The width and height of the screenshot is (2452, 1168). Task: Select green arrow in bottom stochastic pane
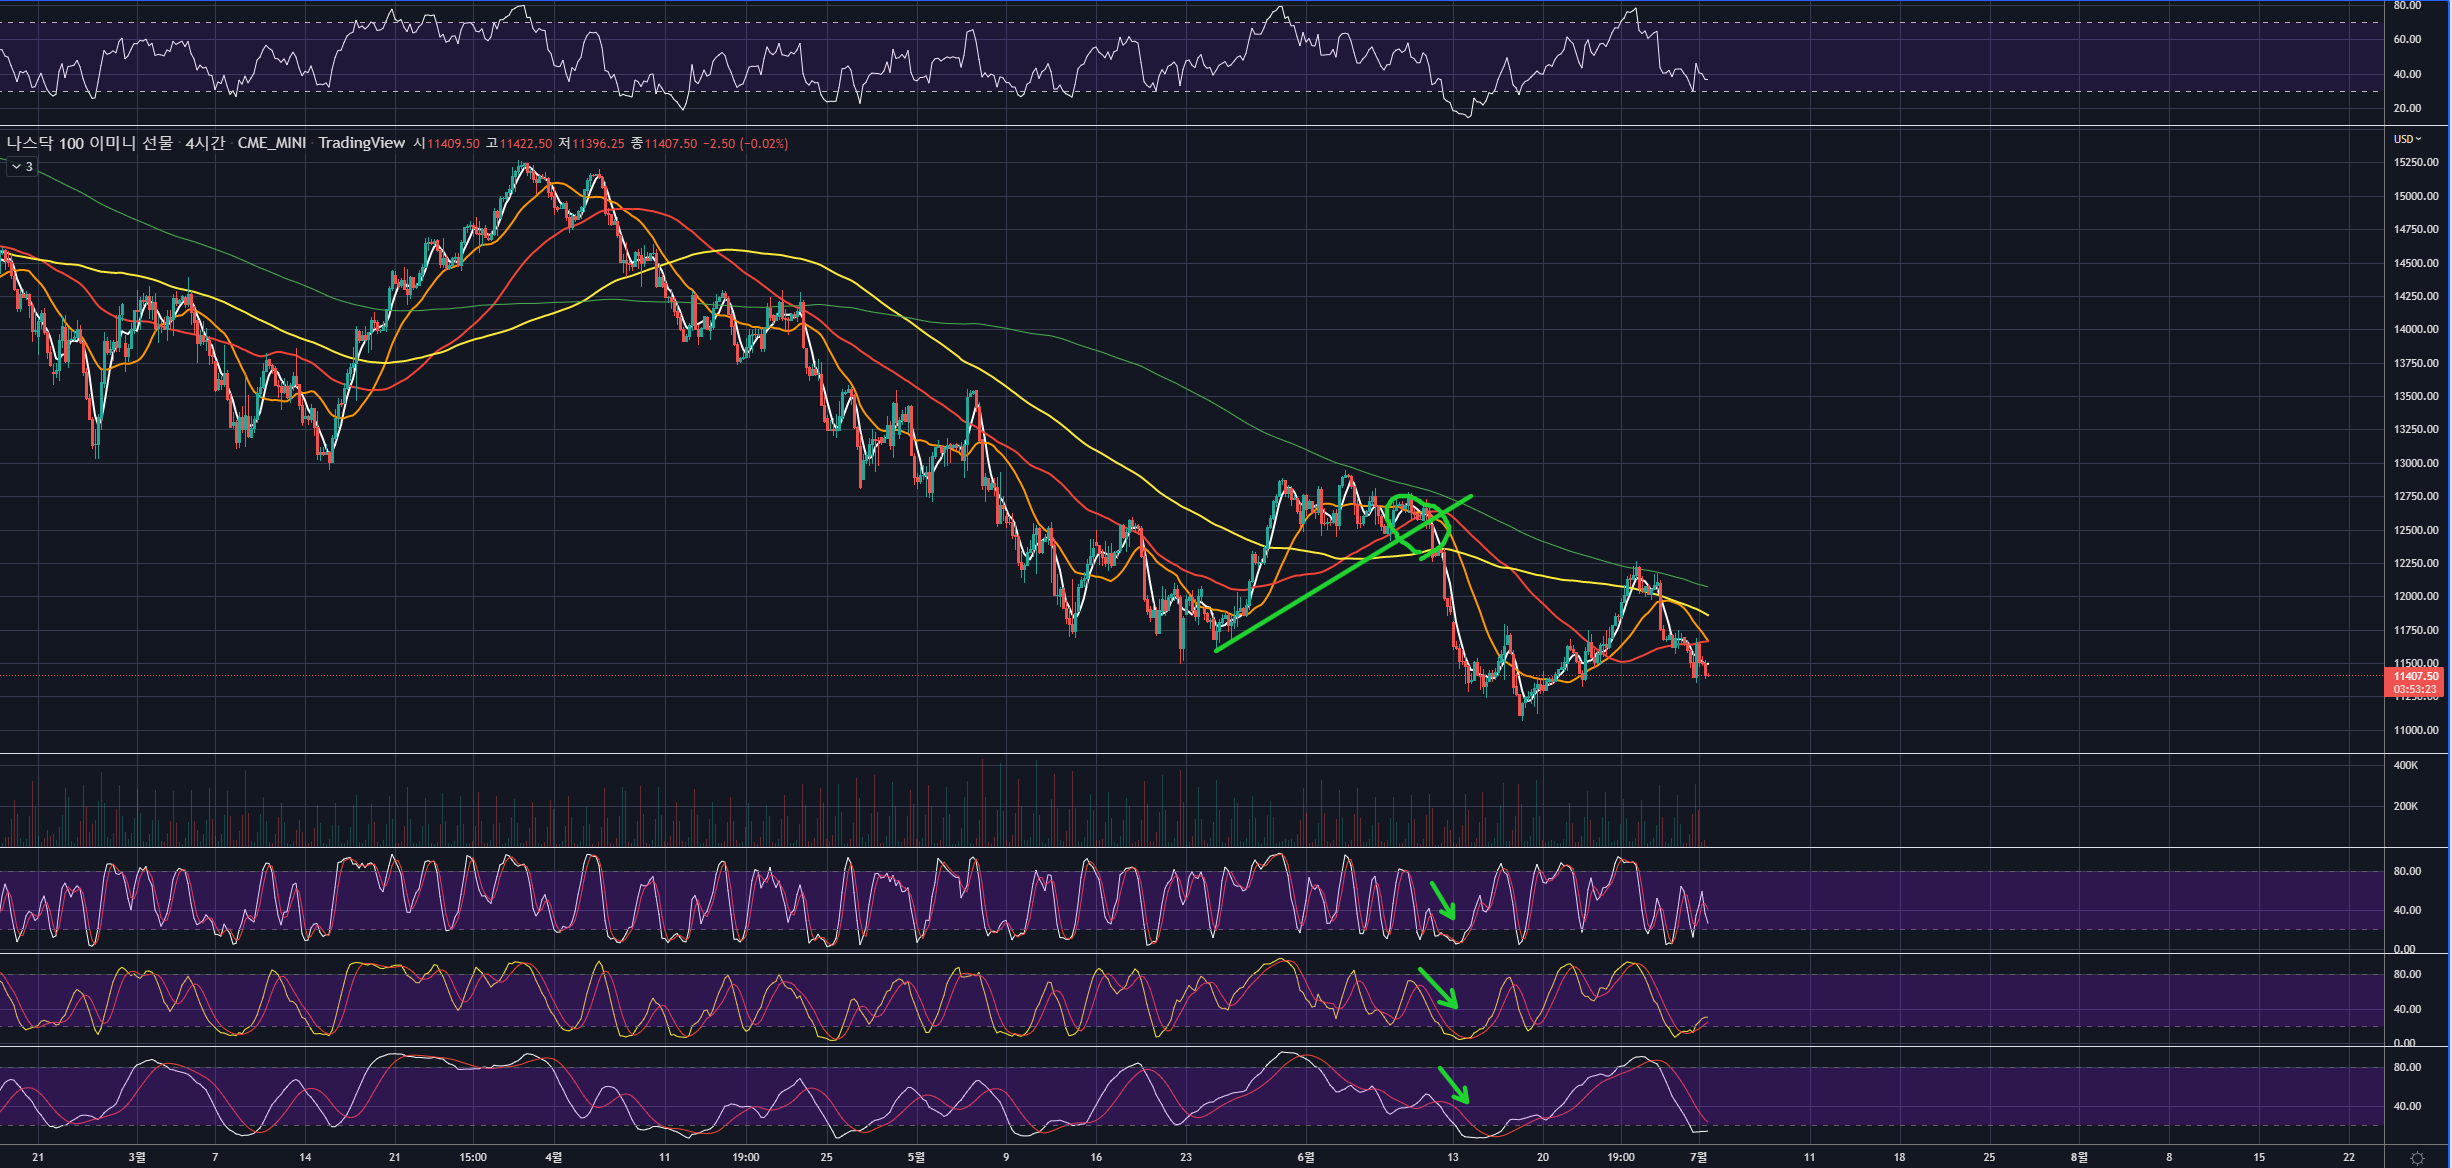1453,1085
